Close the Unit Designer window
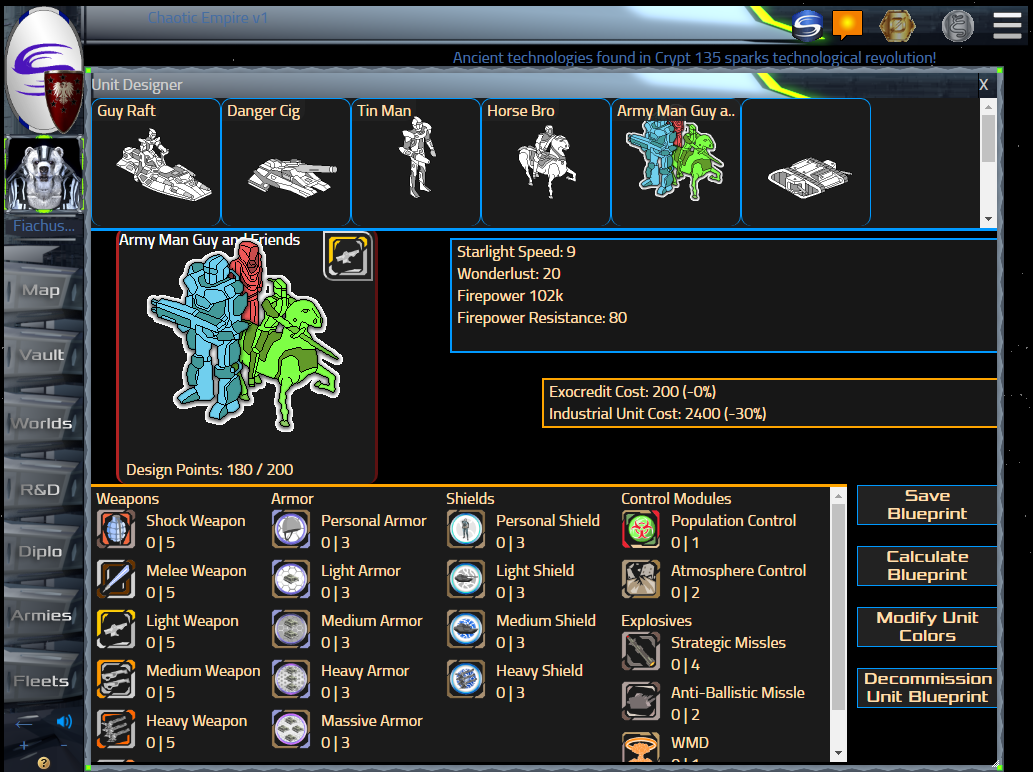Screen dimensions: 1033x772 click(x=984, y=85)
